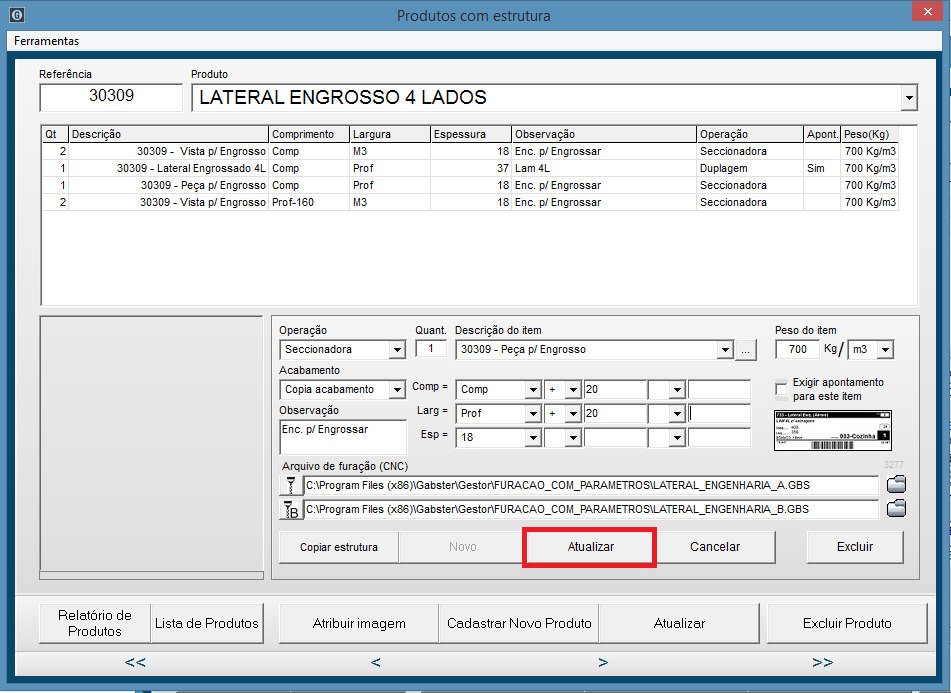Click the app icon in the title bar
Viewport: 951px width, 693px height.
coord(18,15)
